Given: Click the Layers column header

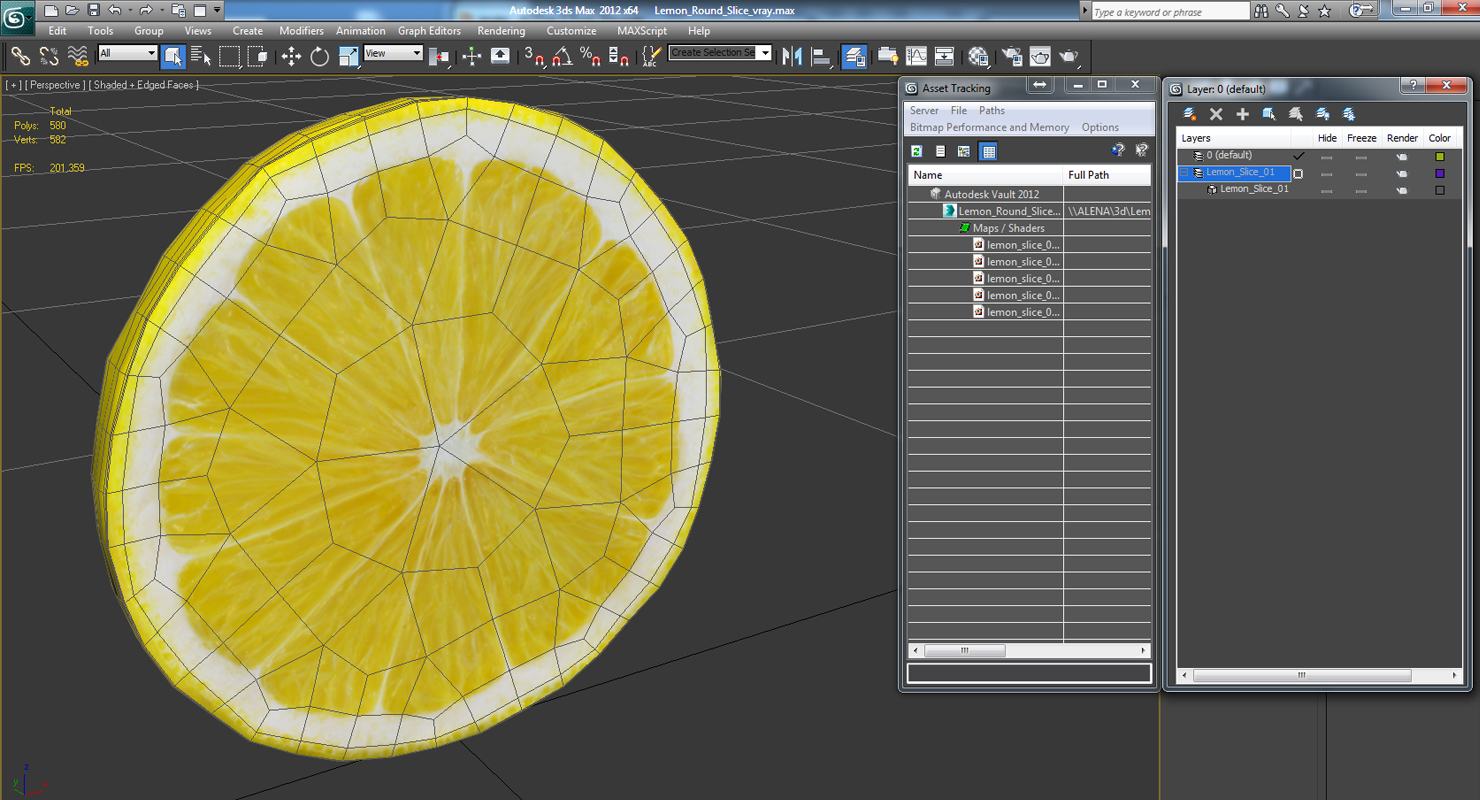Looking at the screenshot, I should [x=1235, y=138].
